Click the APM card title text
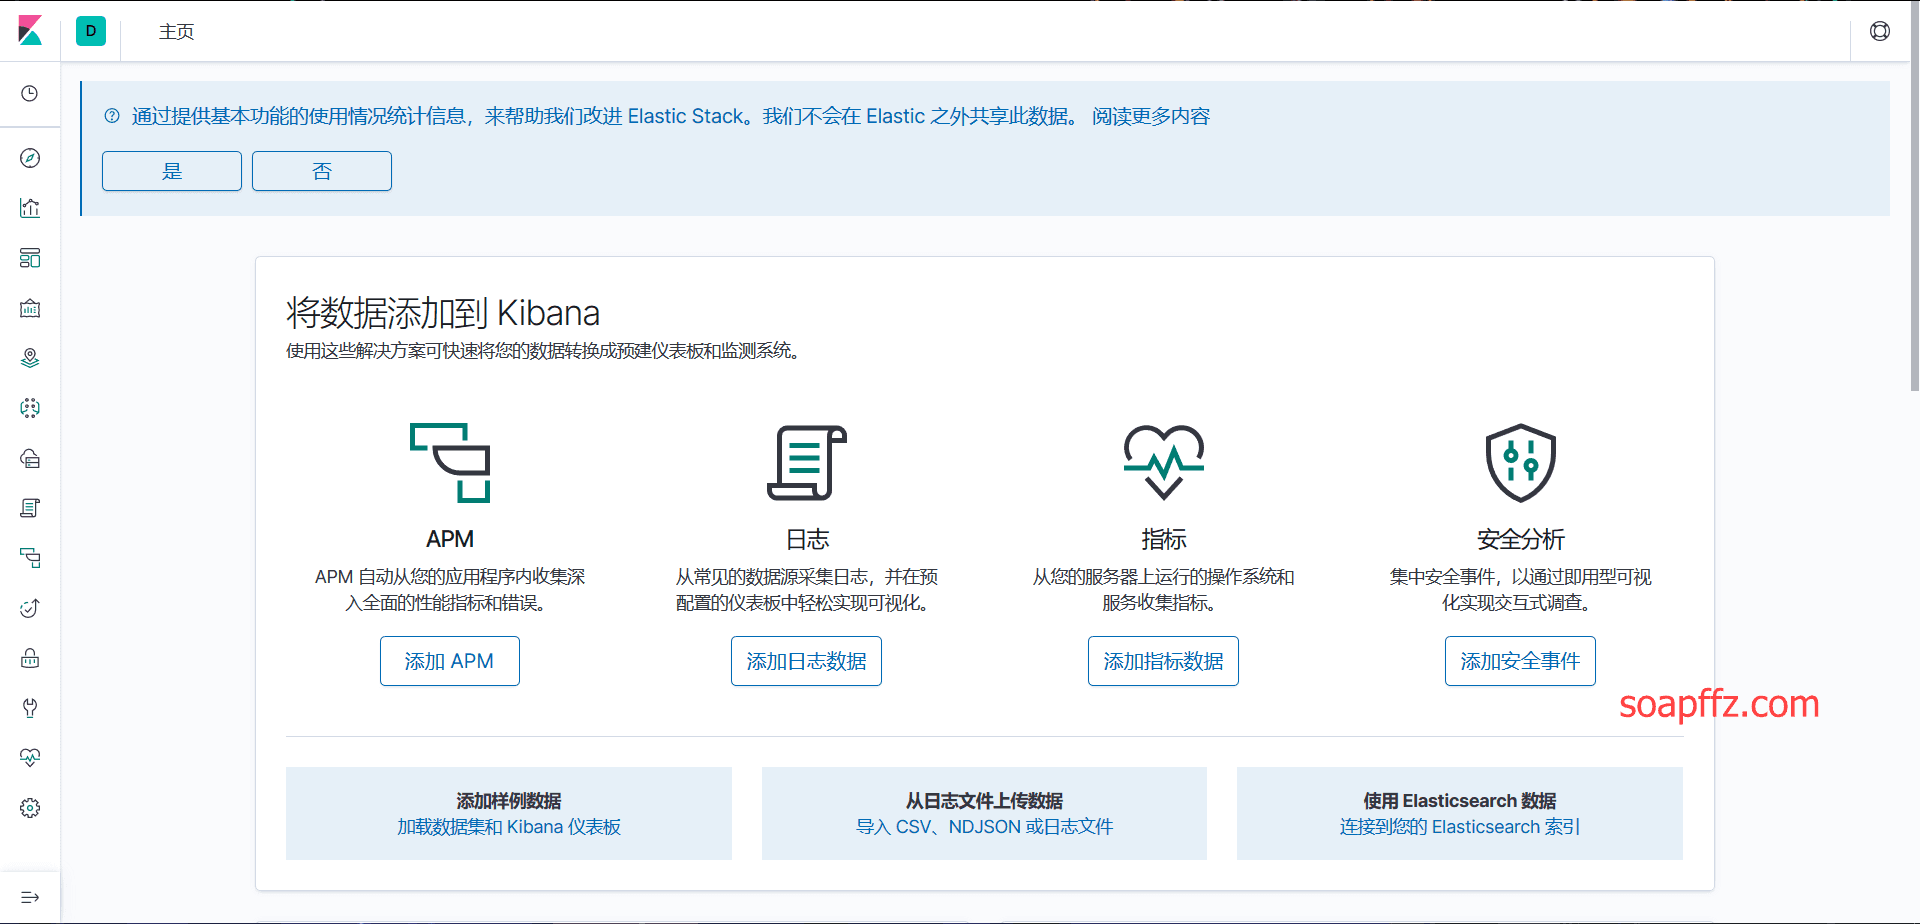 pyautogui.click(x=450, y=539)
